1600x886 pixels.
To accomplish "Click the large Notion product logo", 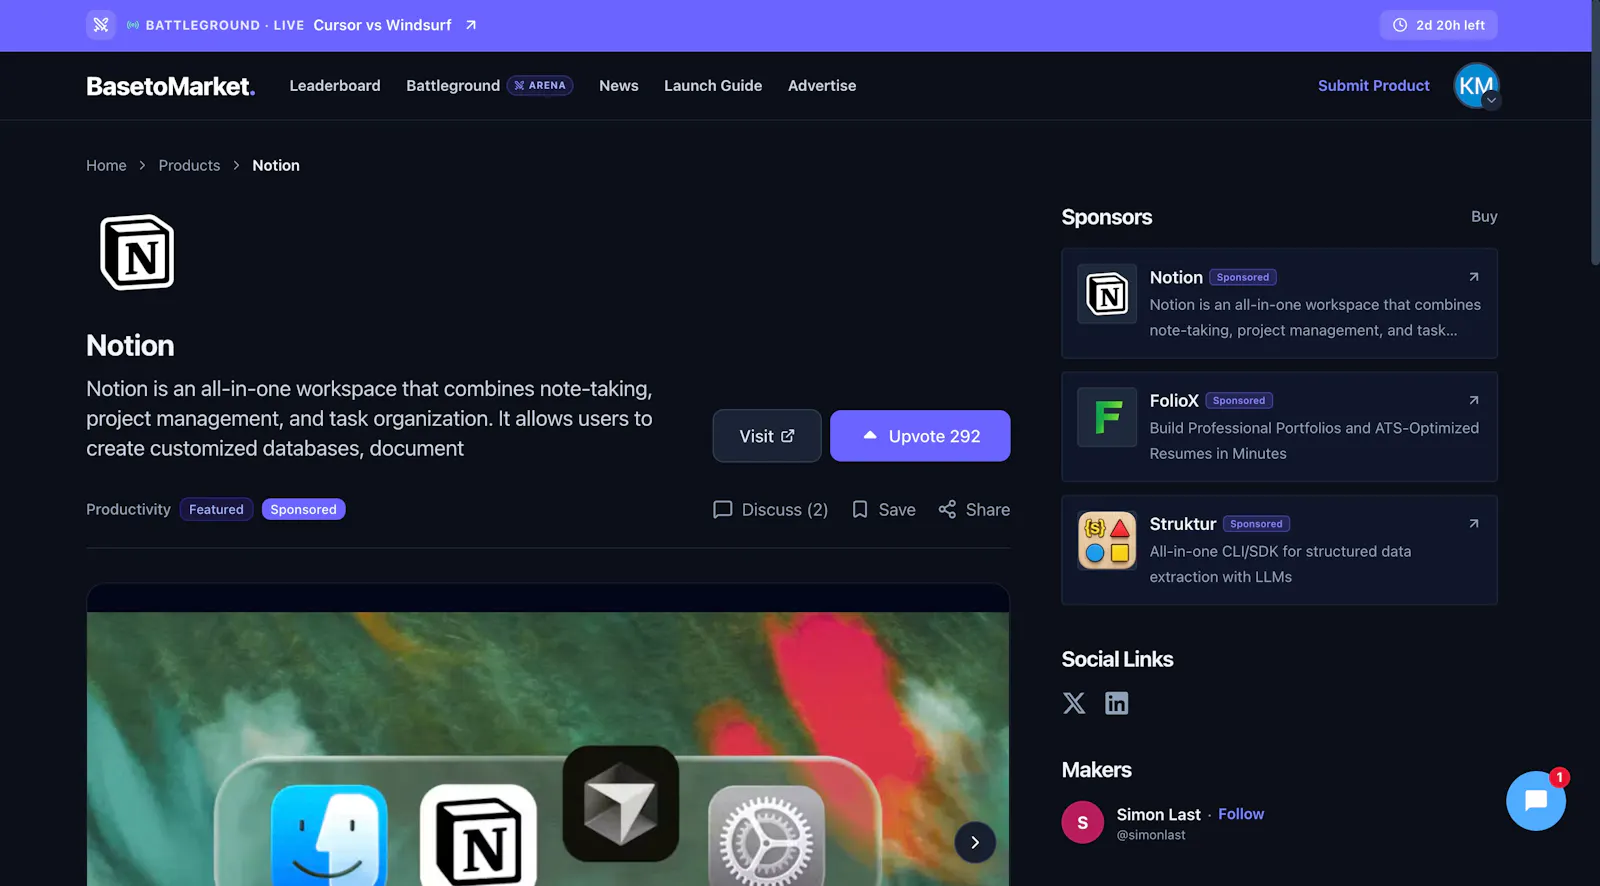I will click(137, 252).
